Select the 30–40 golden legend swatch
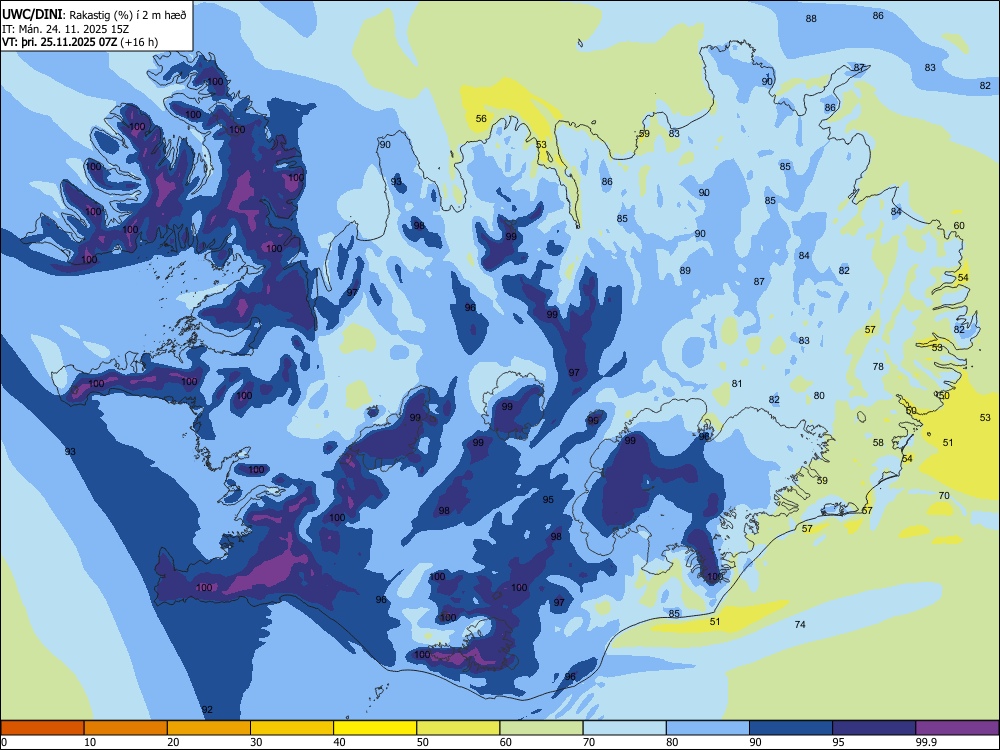This screenshot has width=1000, height=750. pos(292,728)
